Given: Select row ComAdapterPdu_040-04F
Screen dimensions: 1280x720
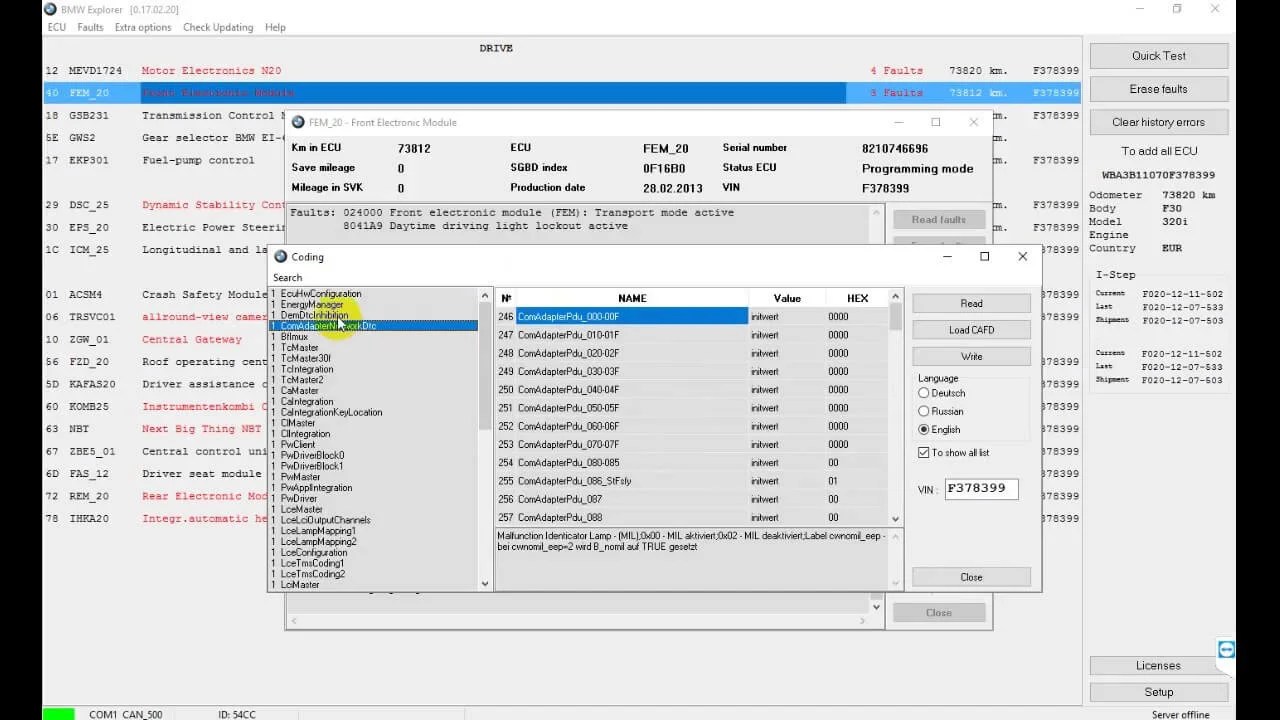Looking at the screenshot, I should coord(692,390).
